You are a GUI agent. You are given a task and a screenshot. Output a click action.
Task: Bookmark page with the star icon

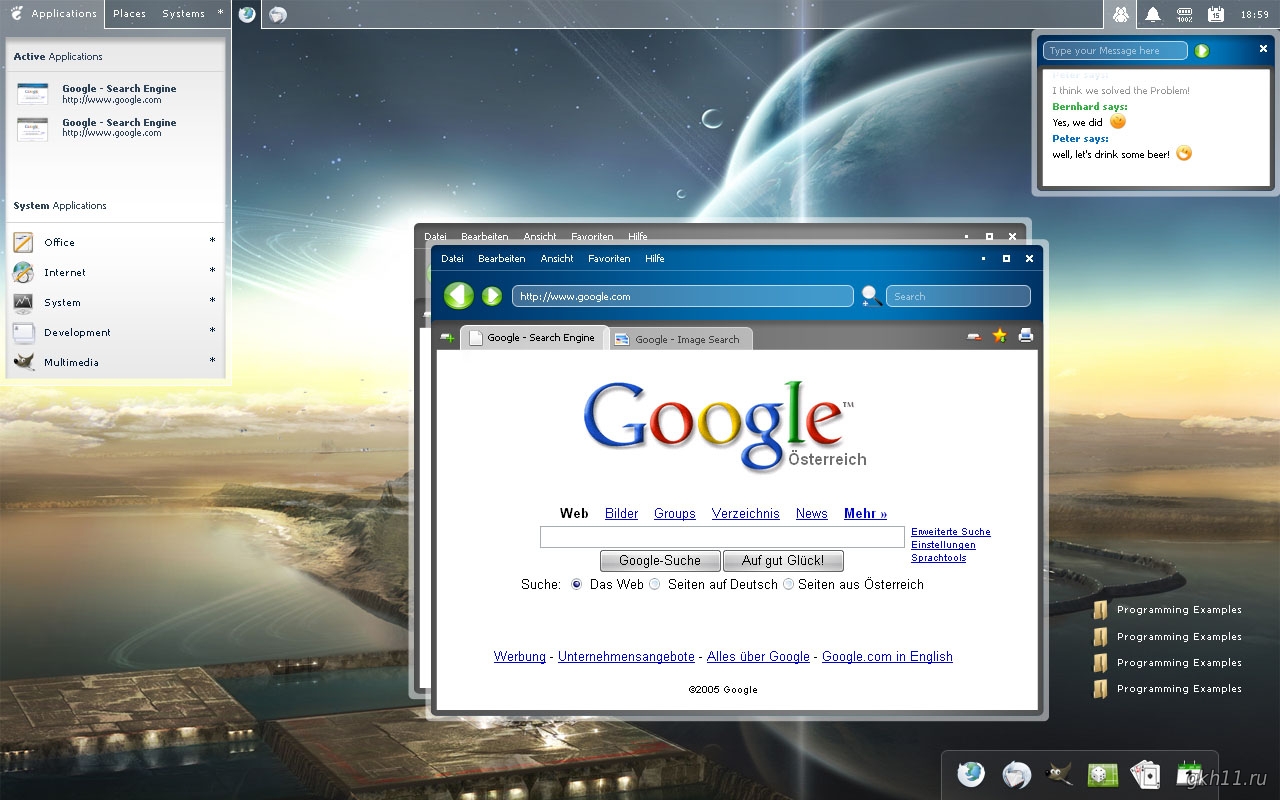click(x=999, y=336)
